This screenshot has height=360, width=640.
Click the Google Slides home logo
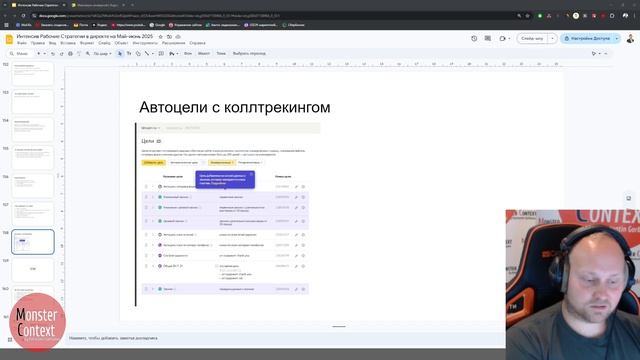pos(9,39)
